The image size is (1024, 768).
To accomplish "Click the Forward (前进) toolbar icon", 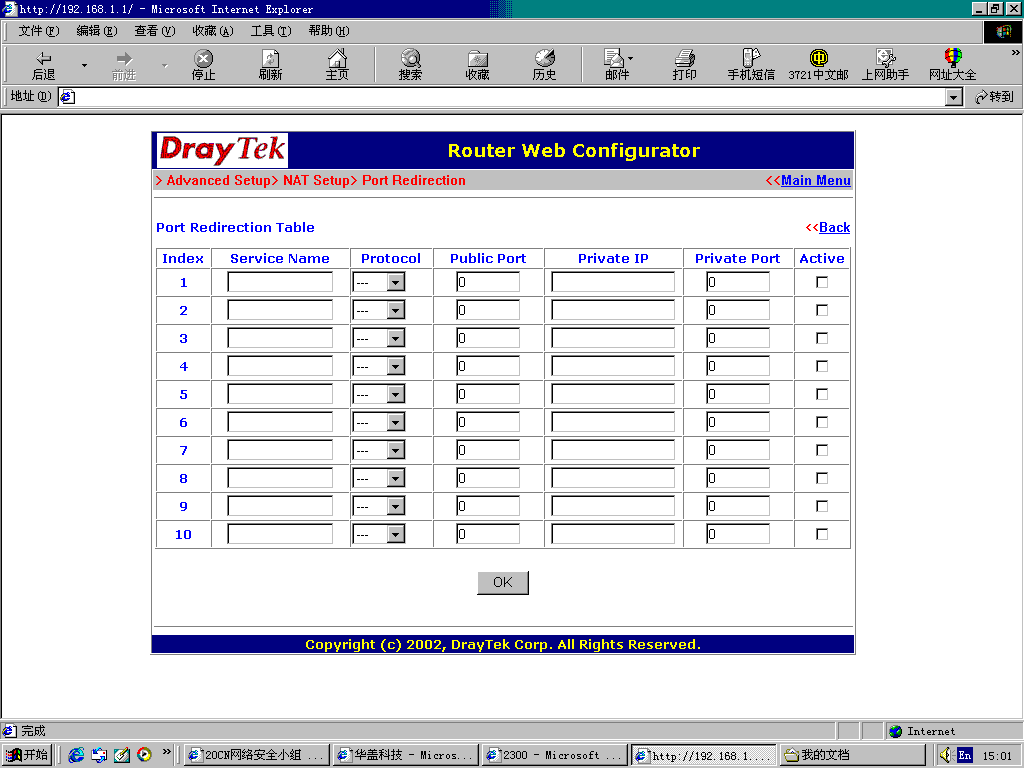I will point(124,65).
